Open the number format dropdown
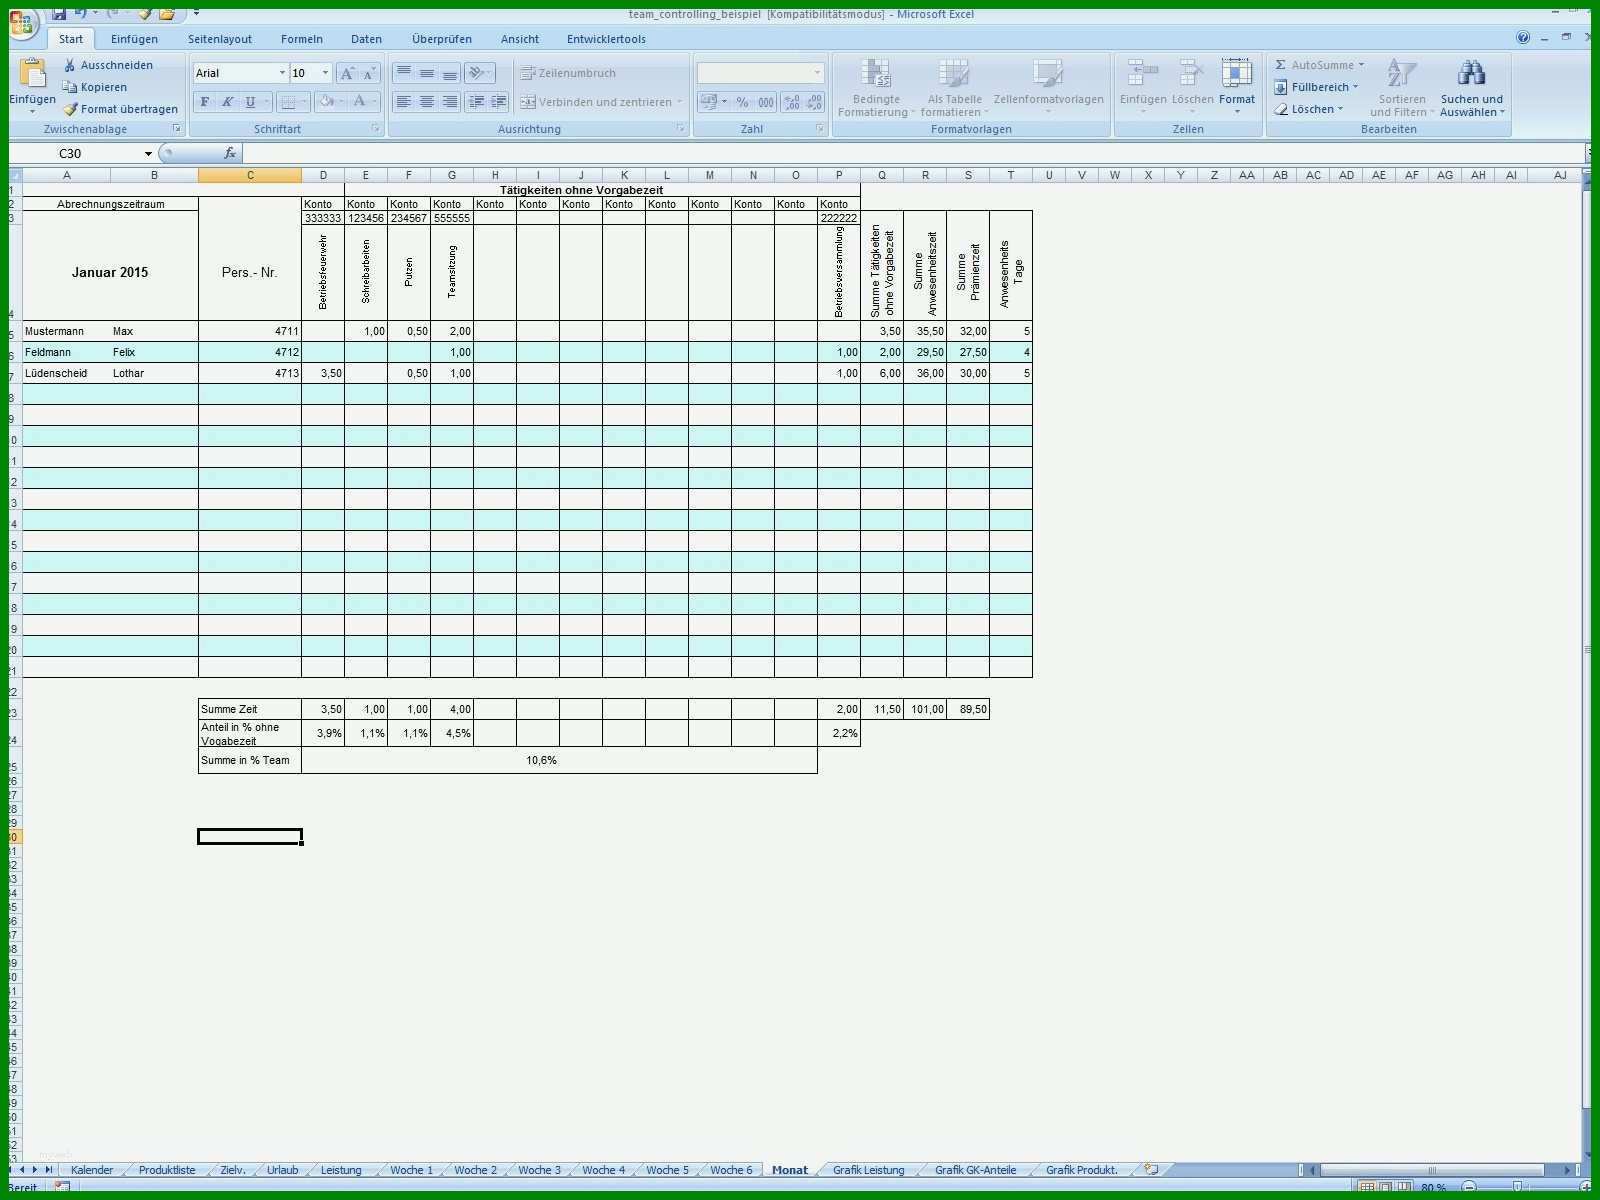1600x1200 pixels. tap(817, 73)
